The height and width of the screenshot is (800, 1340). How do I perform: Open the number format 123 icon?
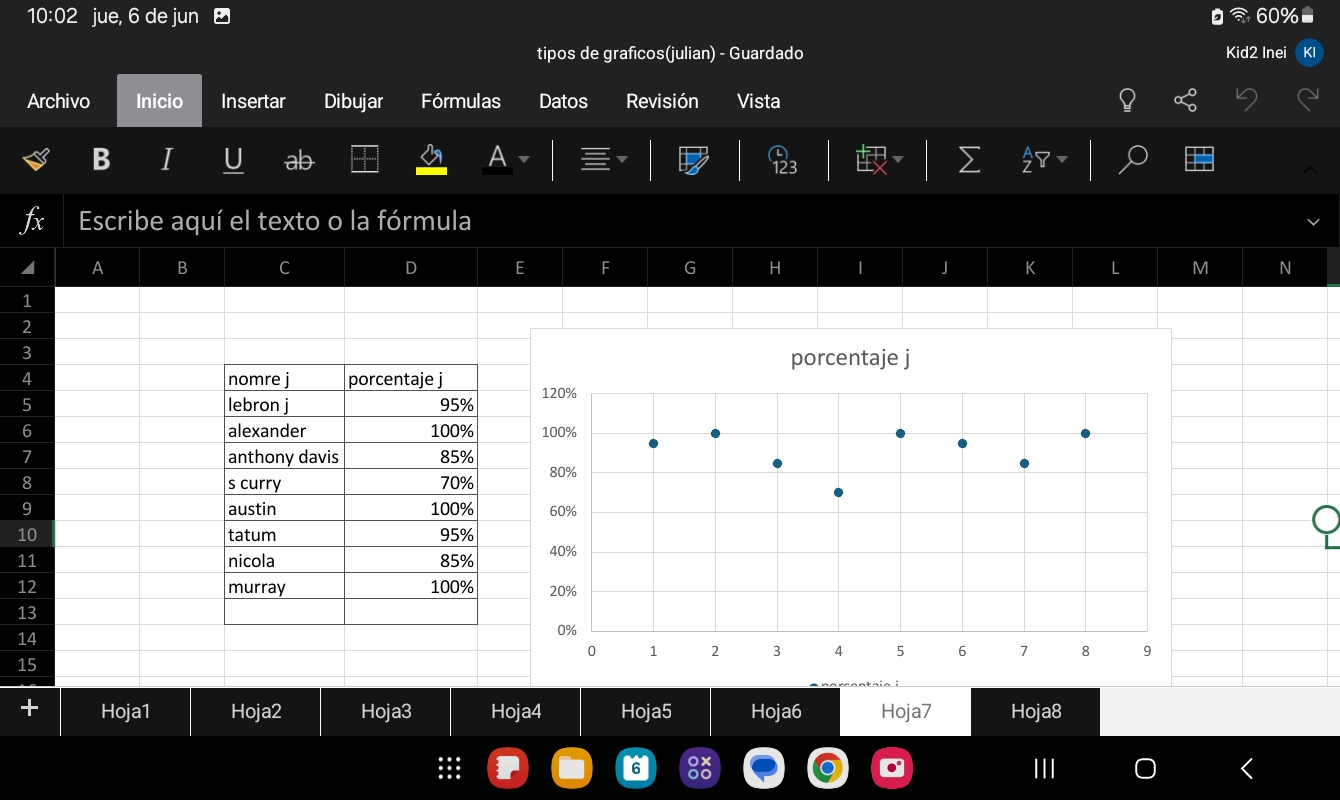782,160
